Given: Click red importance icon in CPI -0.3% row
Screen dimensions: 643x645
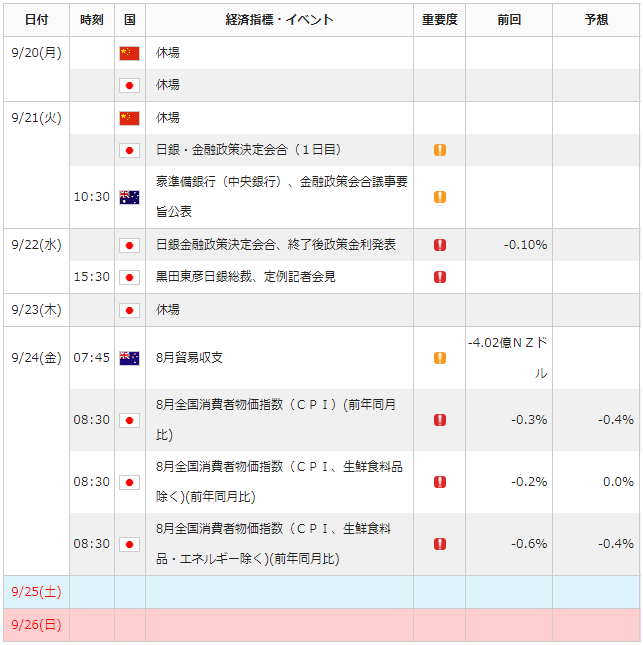Looking at the screenshot, I should [440, 420].
